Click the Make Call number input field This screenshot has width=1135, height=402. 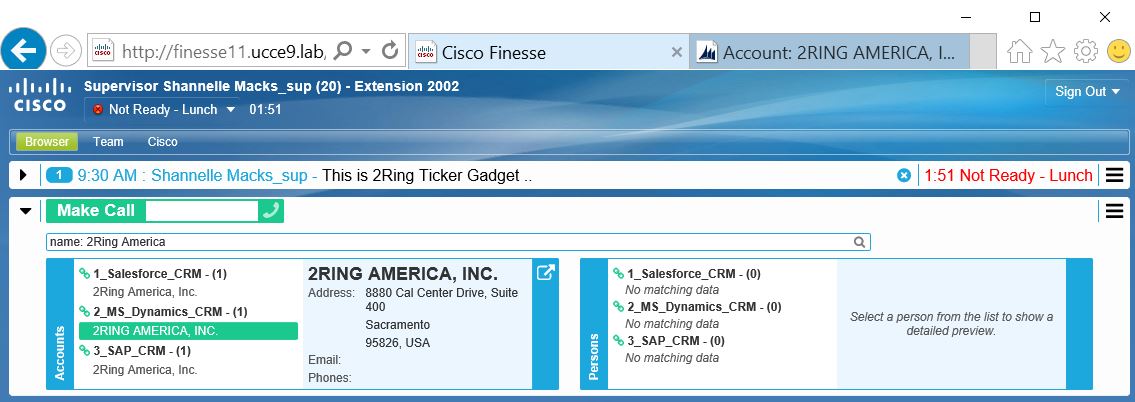200,211
